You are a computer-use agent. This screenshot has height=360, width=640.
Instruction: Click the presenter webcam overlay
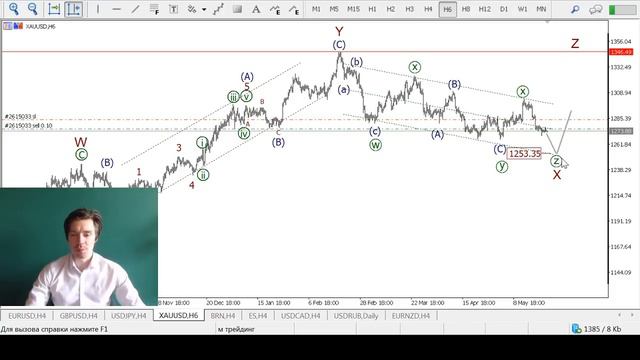79,247
